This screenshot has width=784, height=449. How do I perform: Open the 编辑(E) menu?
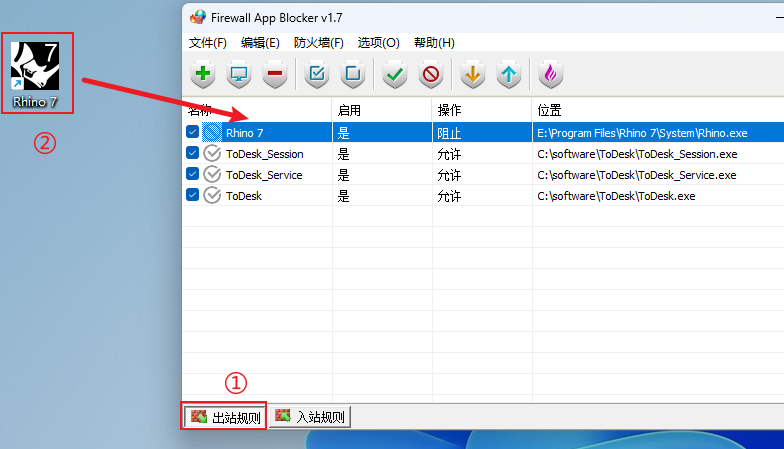click(x=260, y=43)
